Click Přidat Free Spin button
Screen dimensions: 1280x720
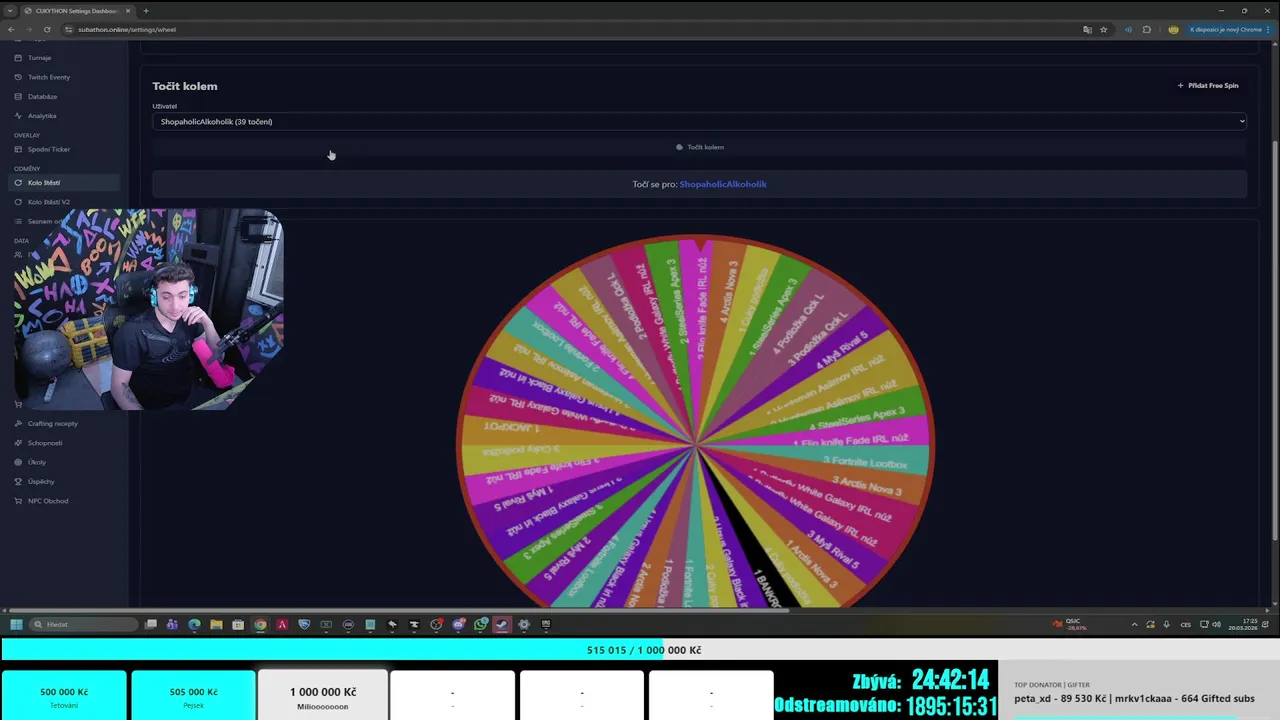pyautogui.click(x=1208, y=86)
